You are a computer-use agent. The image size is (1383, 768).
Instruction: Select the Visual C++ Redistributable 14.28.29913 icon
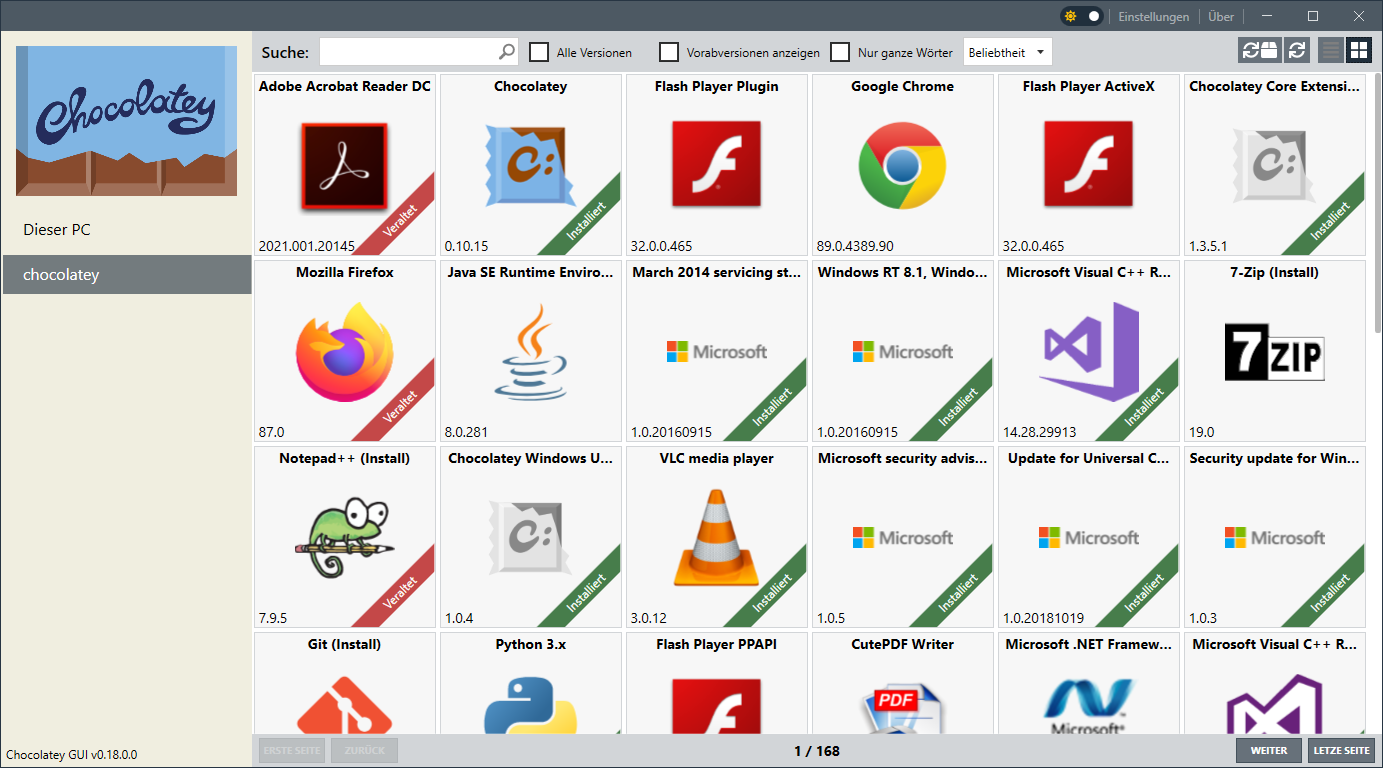point(1089,351)
